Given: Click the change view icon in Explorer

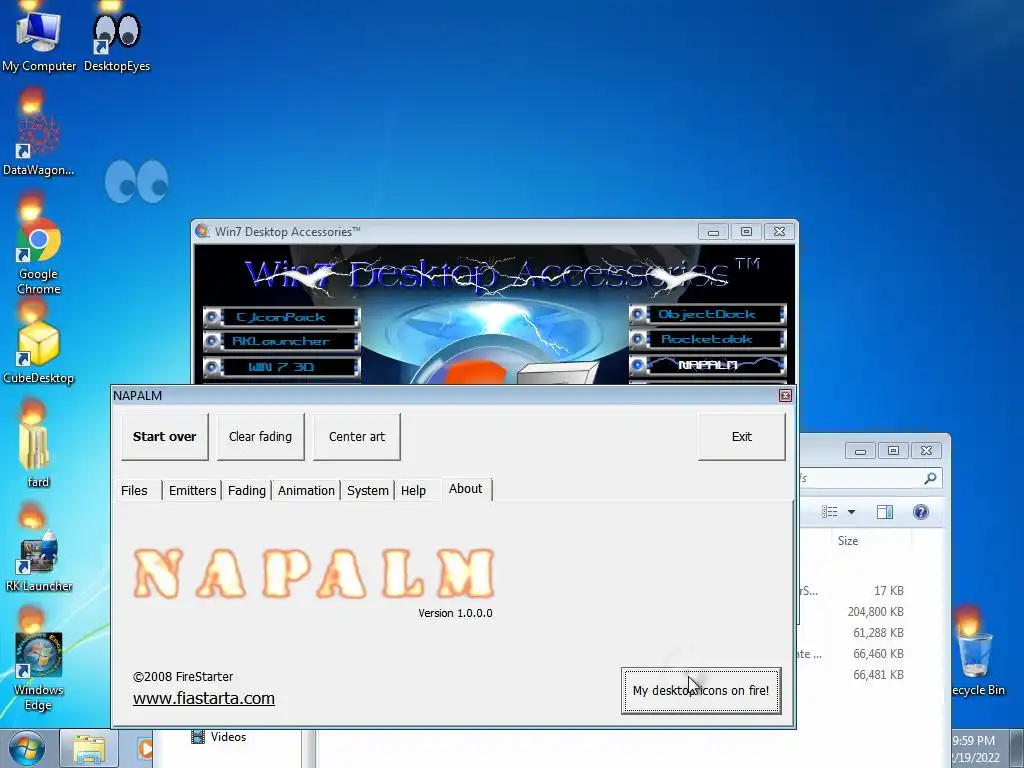Looking at the screenshot, I should click(x=829, y=512).
